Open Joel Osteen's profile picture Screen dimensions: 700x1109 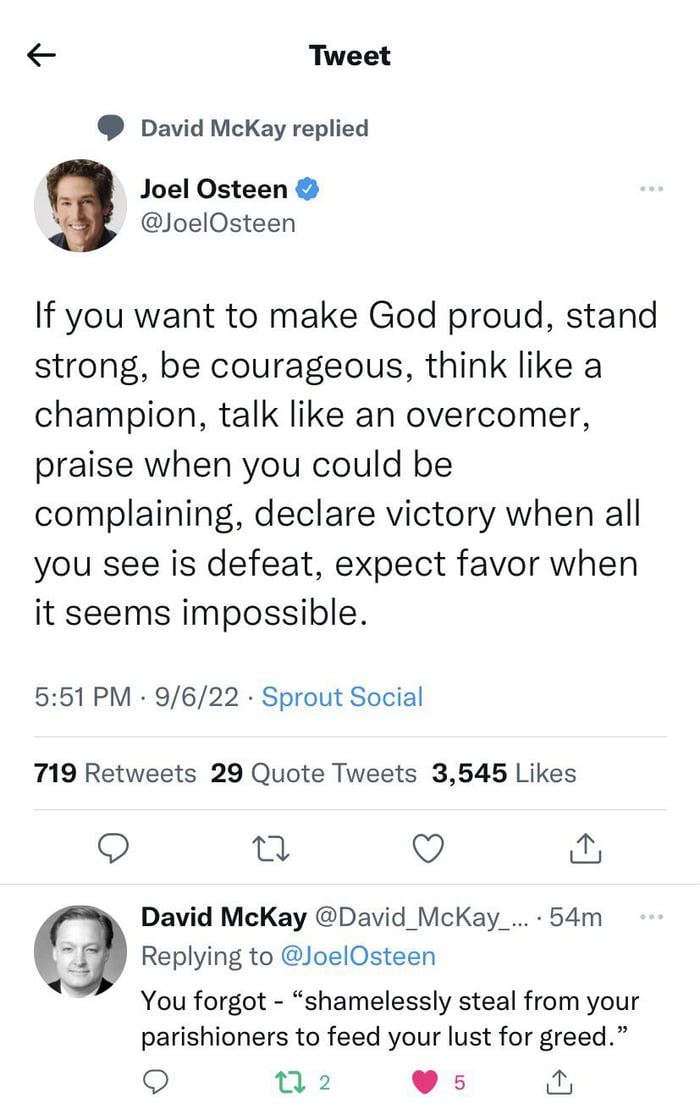81,205
